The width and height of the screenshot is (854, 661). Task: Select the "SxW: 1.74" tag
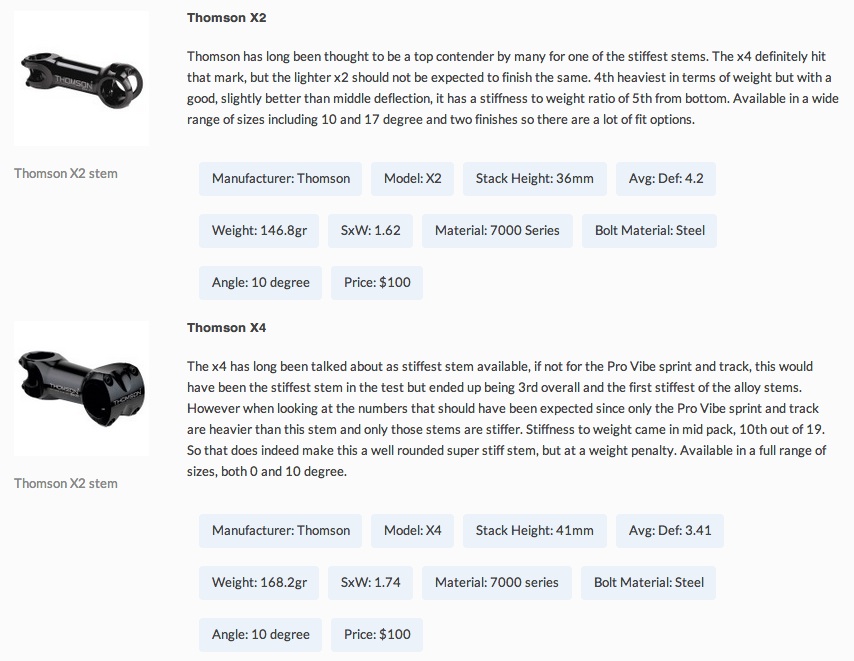(370, 583)
